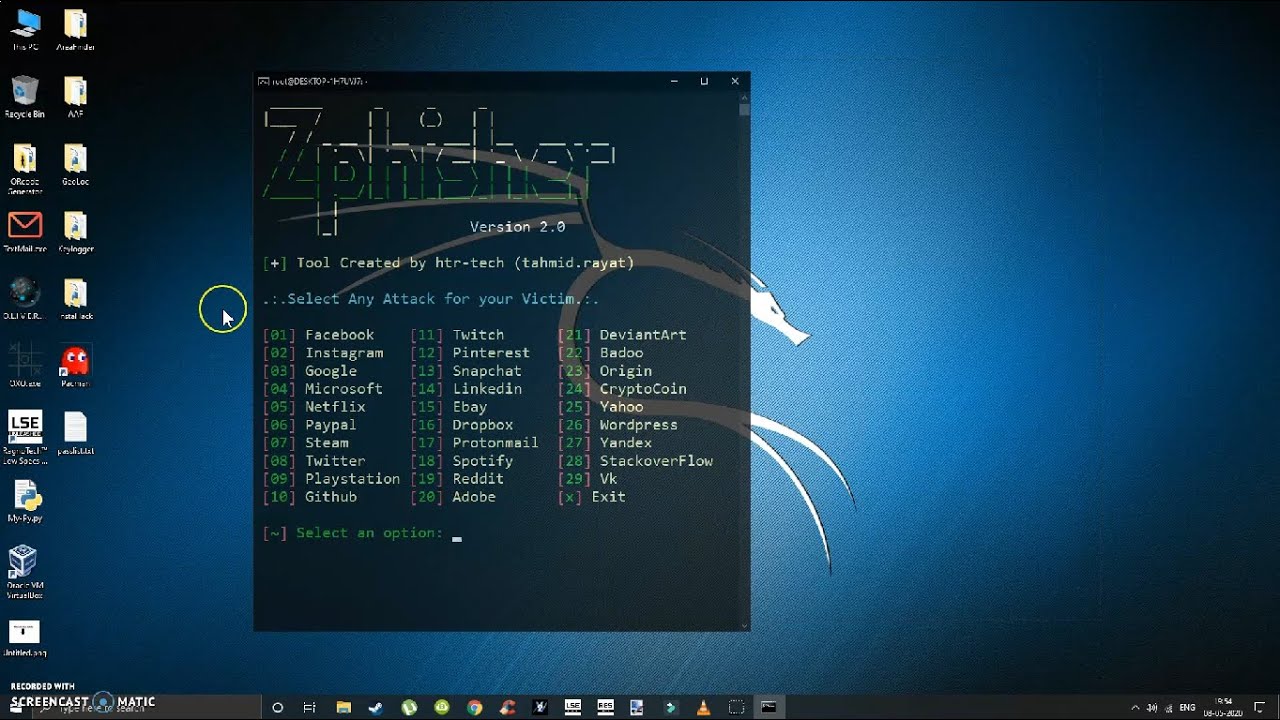Open the This PC desktop icon
Screen dimensions: 1280x720
25,30
